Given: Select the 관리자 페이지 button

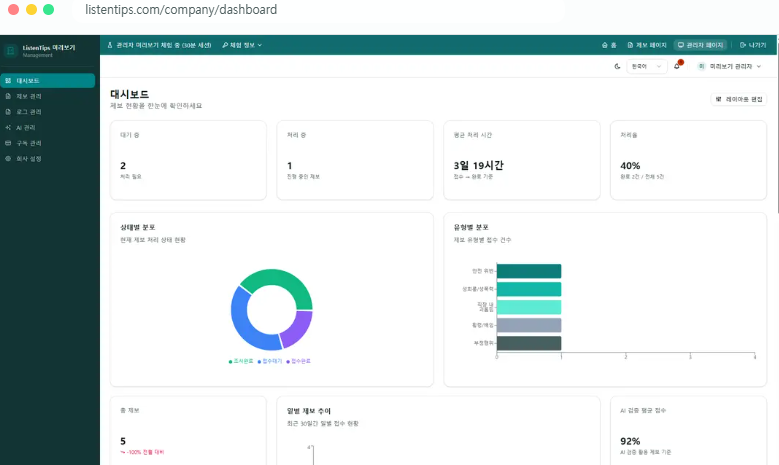Looking at the screenshot, I should [x=701, y=45].
